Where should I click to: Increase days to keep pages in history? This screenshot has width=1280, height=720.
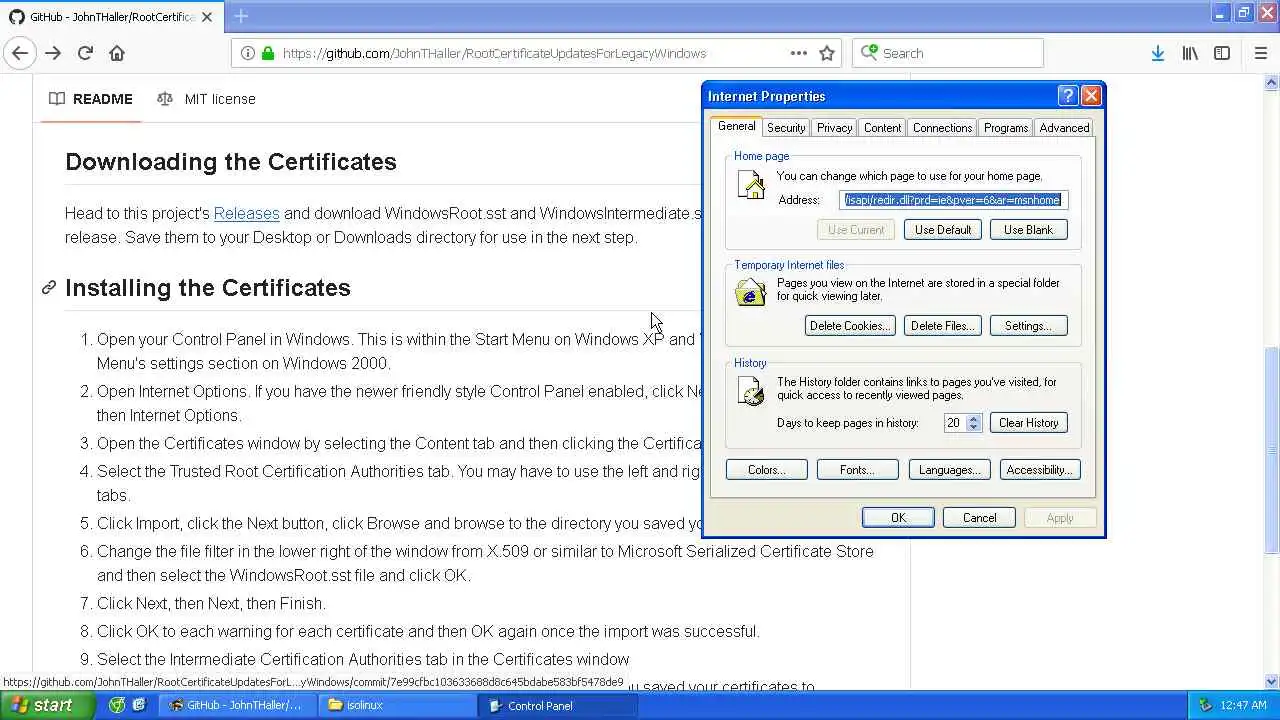[x=974, y=418]
